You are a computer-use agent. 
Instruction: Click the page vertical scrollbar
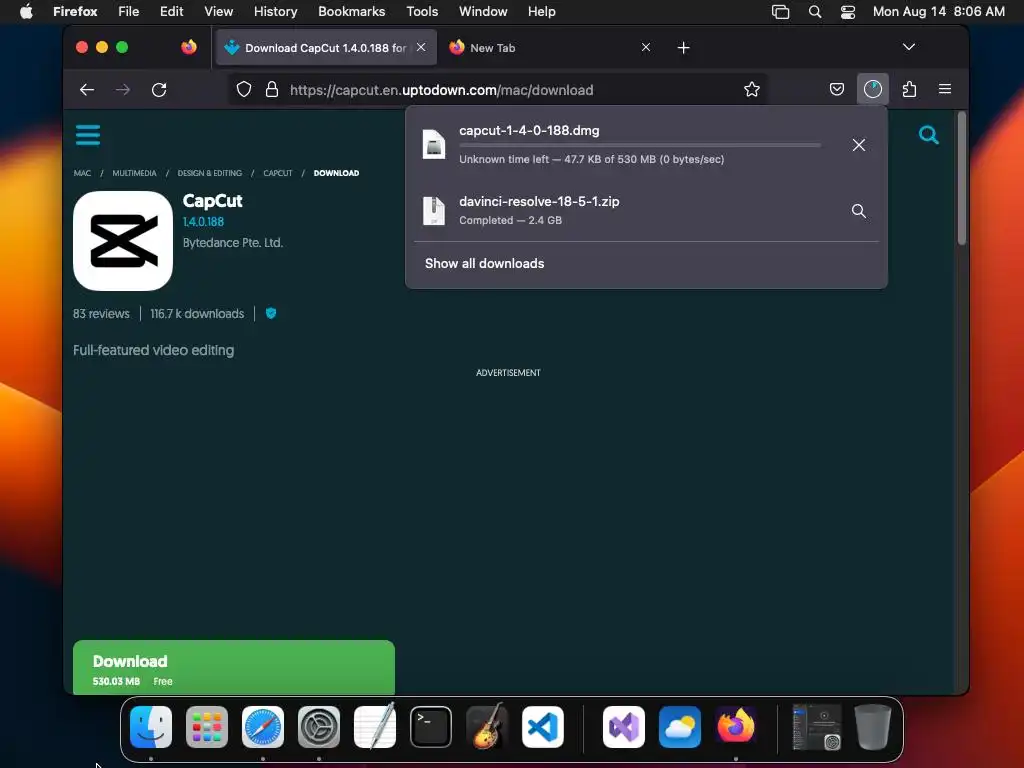coord(961,179)
